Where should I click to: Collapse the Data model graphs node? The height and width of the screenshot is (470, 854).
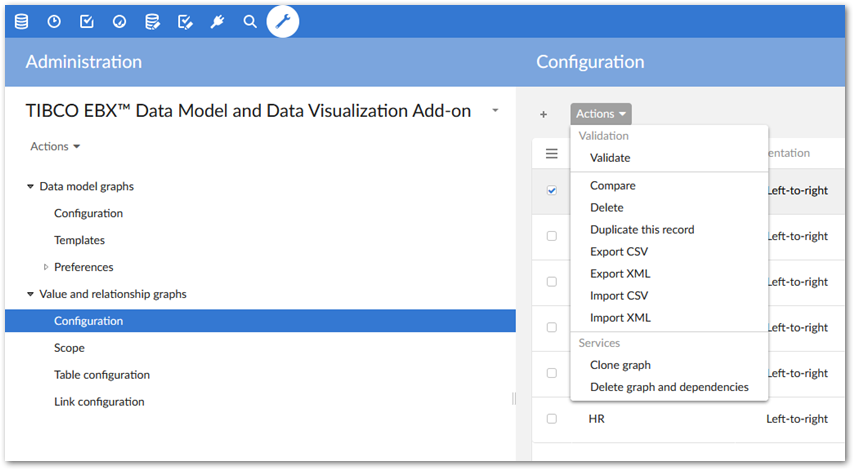click(30, 186)
